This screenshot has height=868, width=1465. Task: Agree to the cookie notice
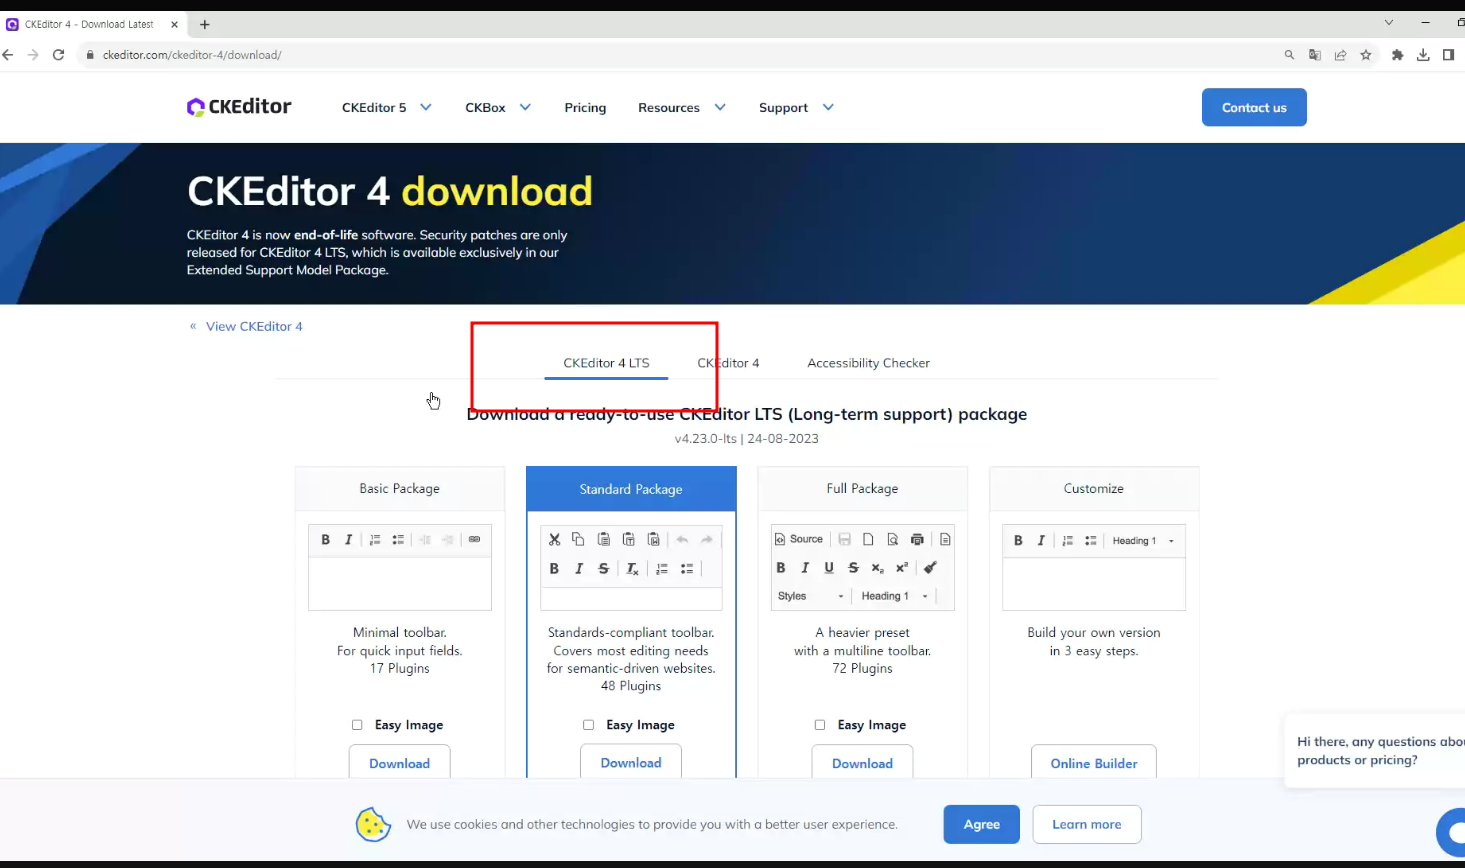pyautogui.click(x=981, y=824)
